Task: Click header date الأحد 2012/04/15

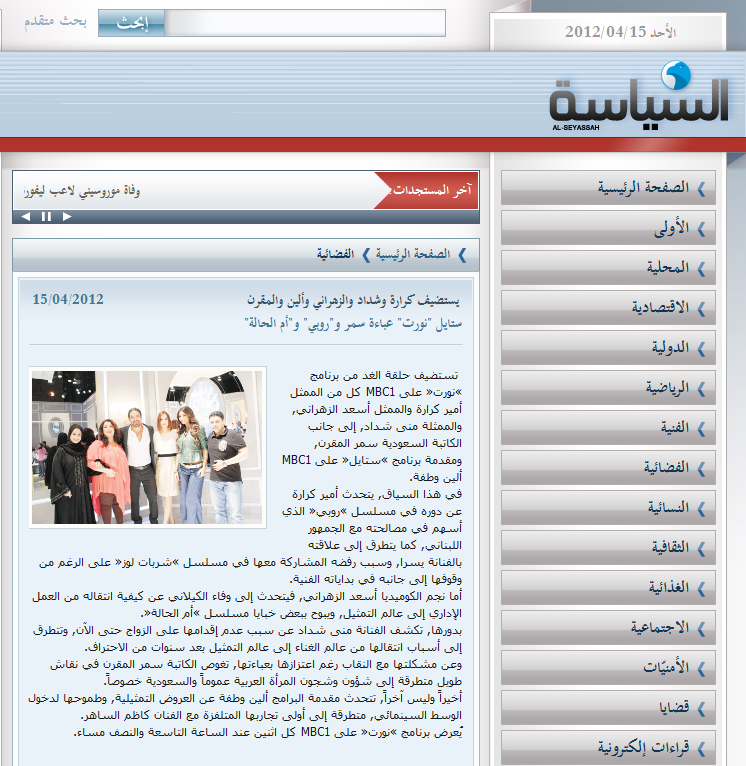Action: [x=620, y=32]
